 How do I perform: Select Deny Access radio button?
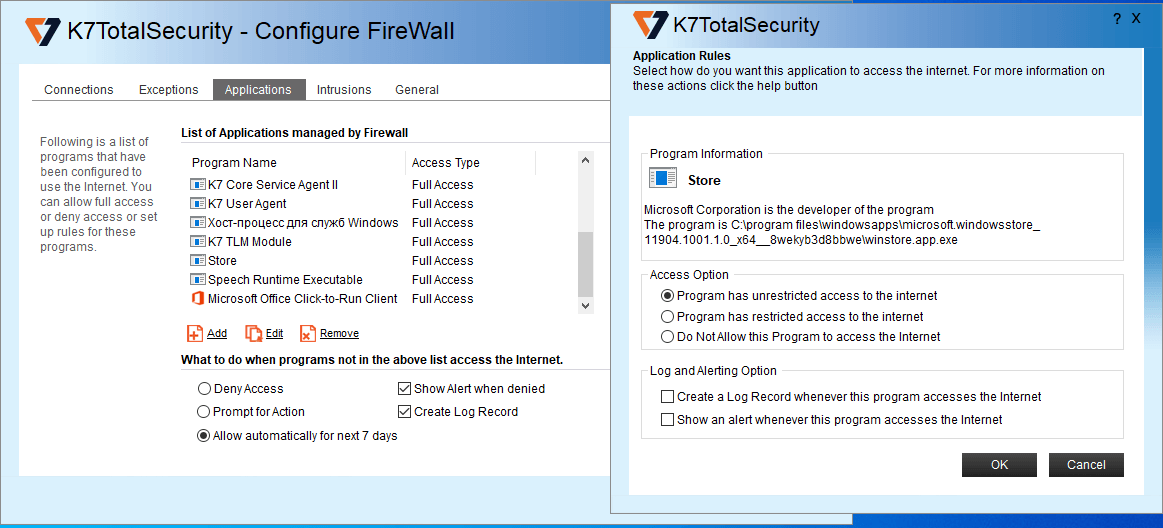tap(205, 389)
